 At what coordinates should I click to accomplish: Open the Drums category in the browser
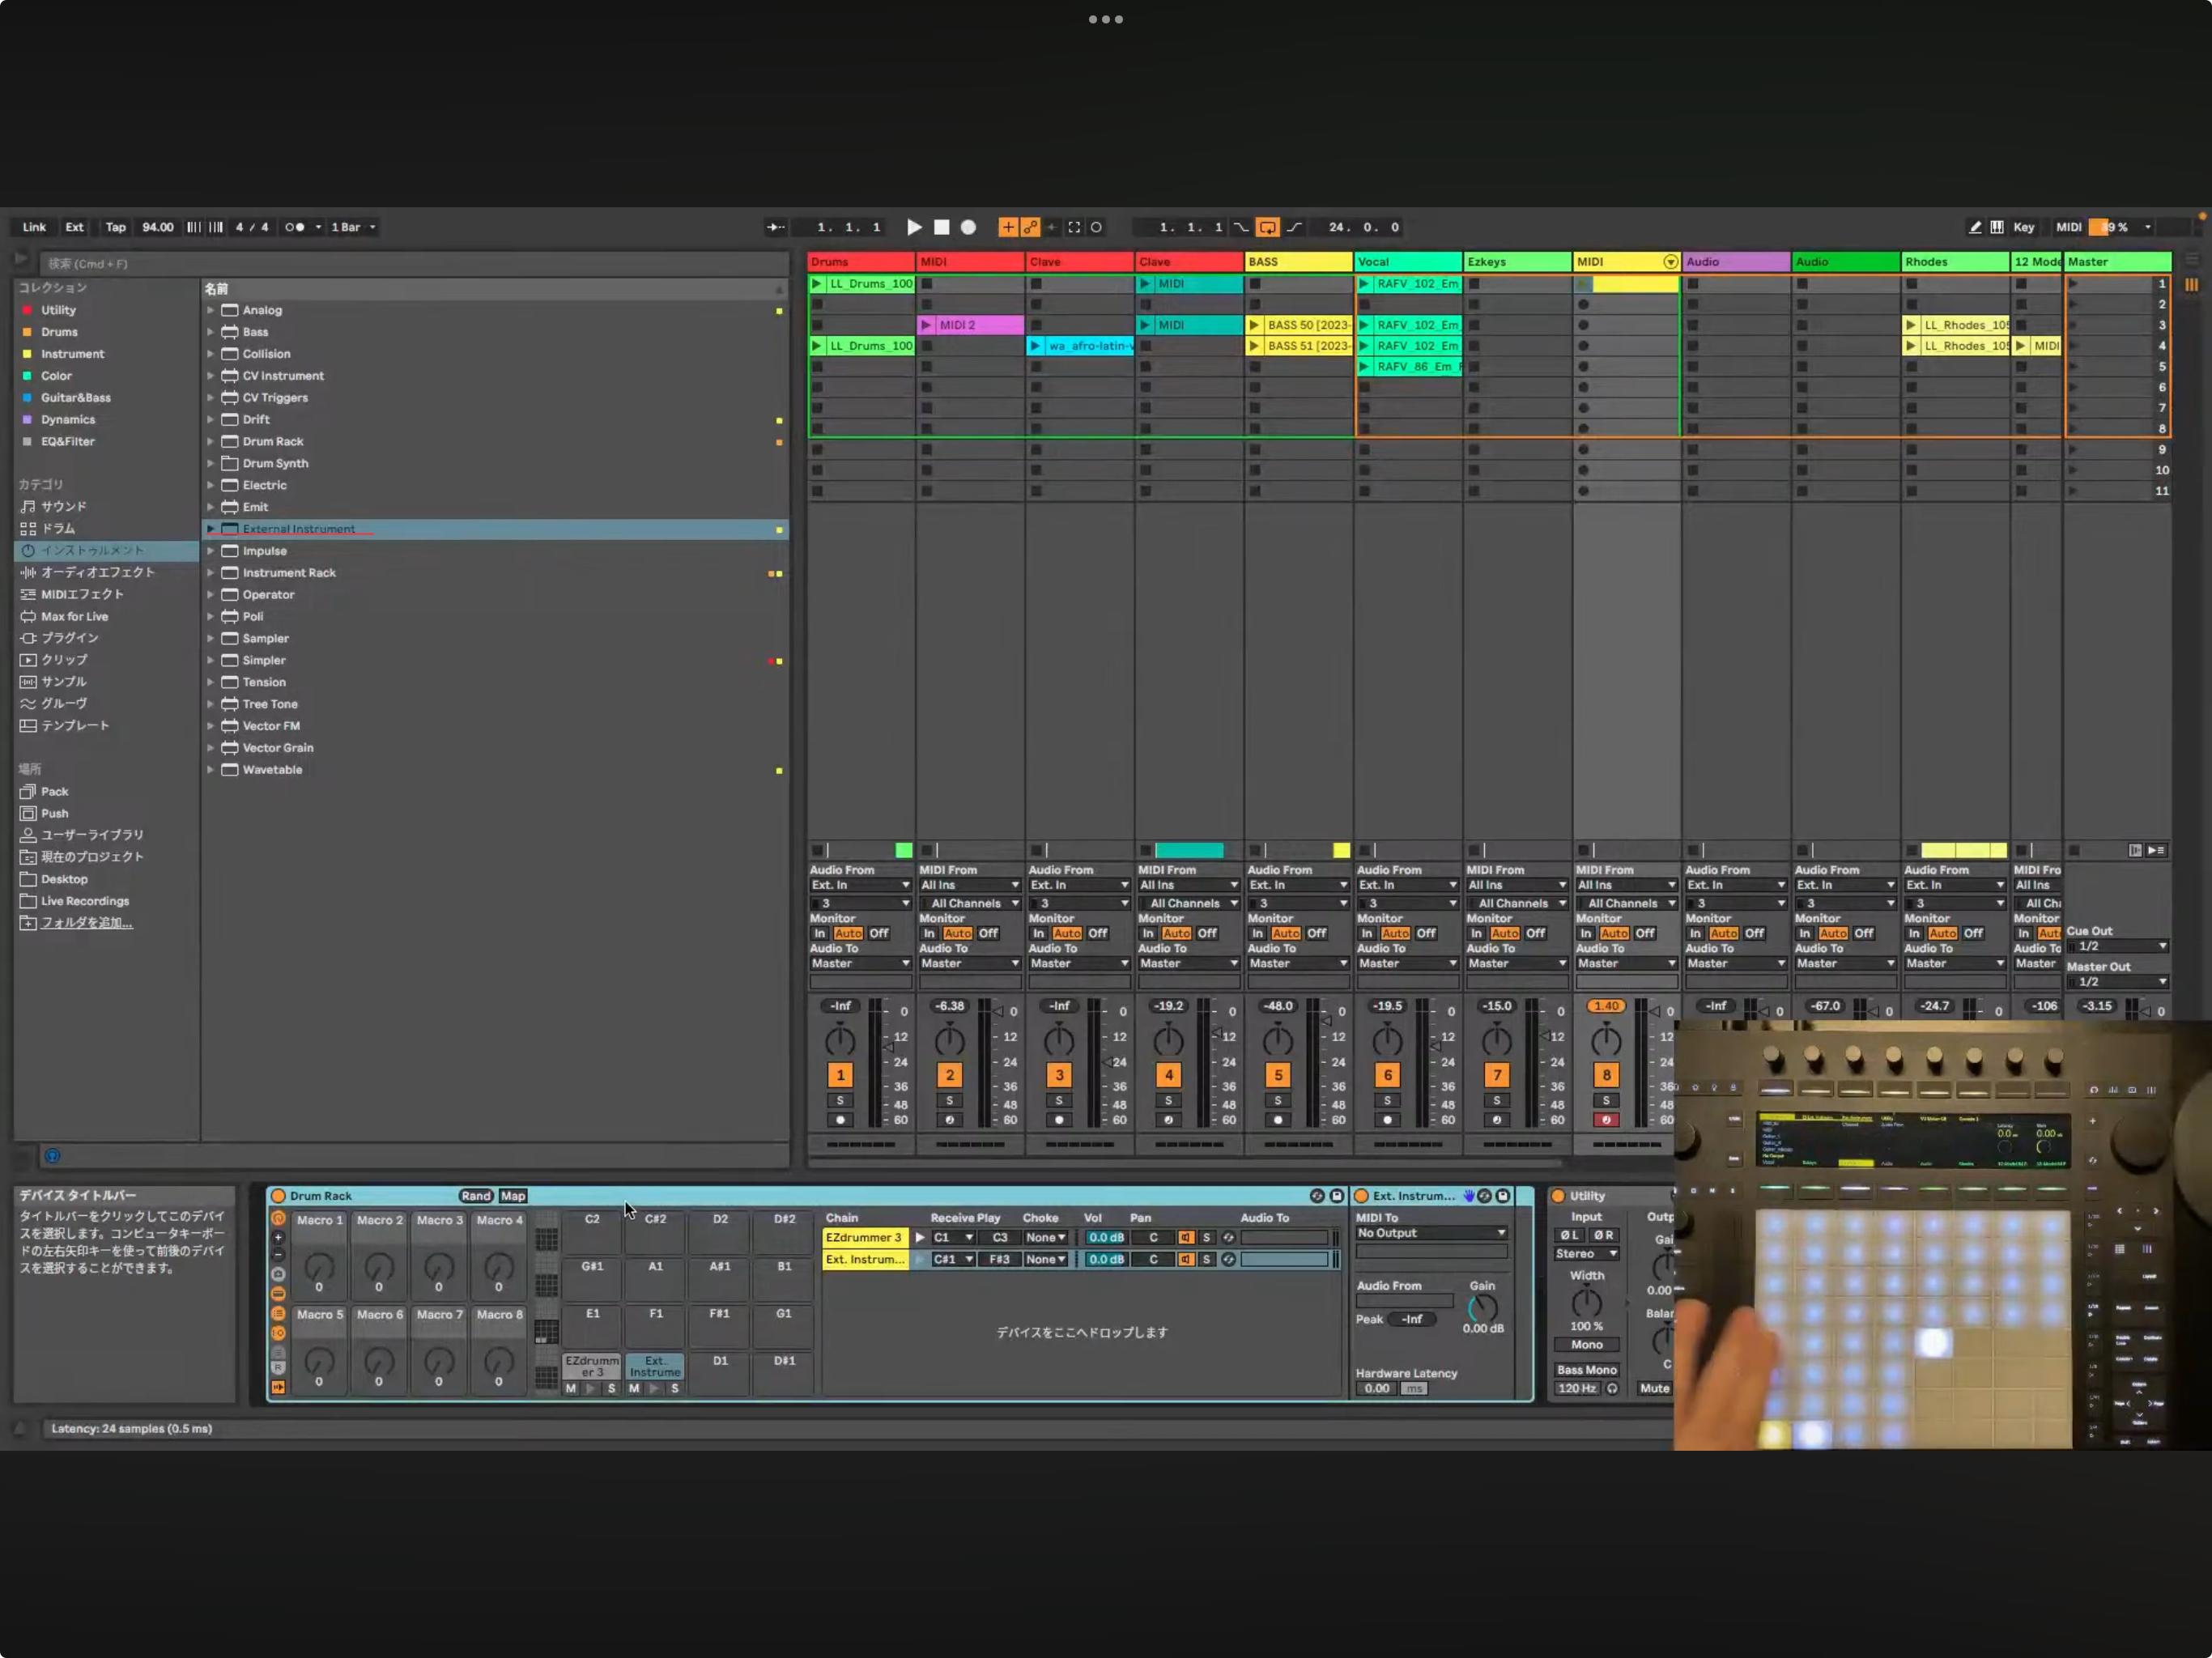tap(57, 528)
